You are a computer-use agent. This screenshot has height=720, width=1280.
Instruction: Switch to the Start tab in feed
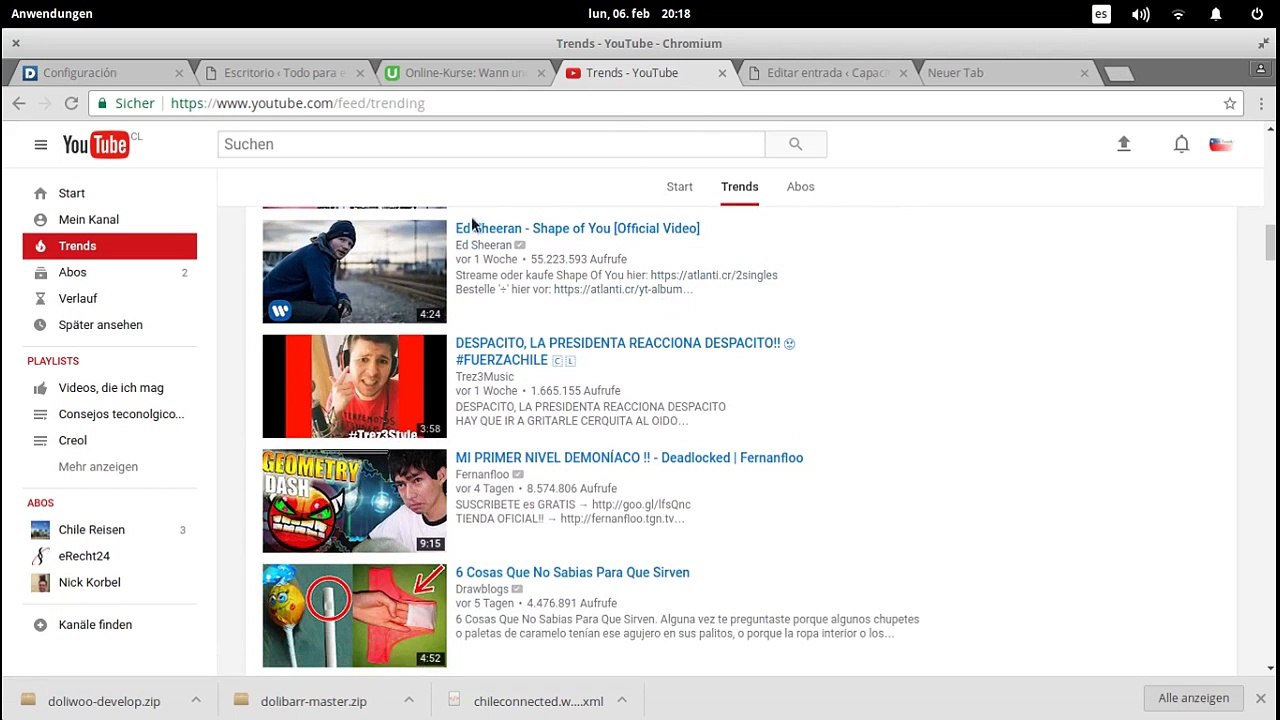coord(679,187)
